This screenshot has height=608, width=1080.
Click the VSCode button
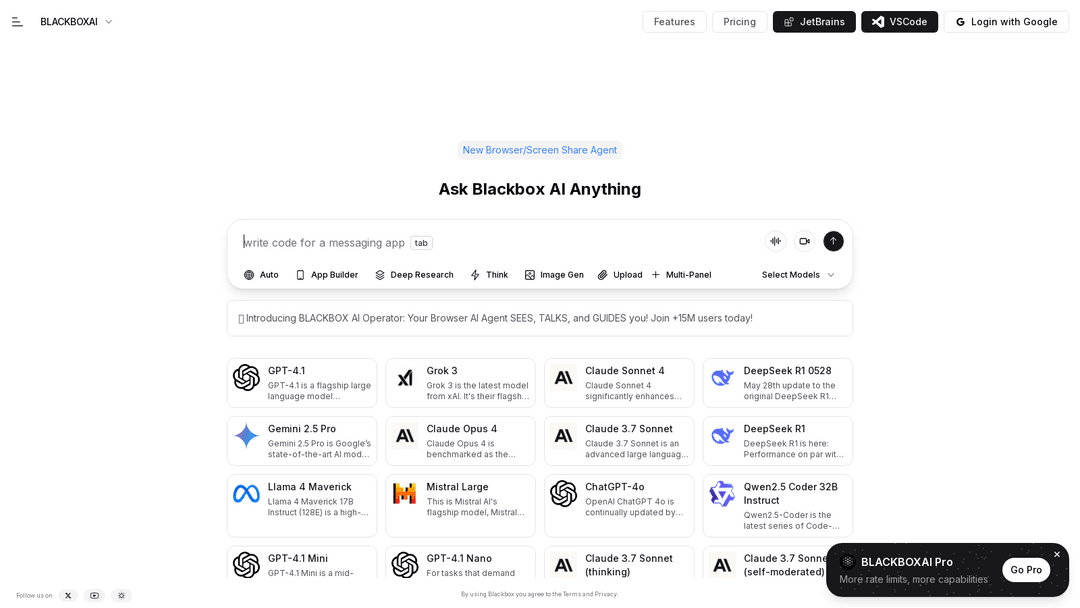pyautogui.click(x=900, y=22)
